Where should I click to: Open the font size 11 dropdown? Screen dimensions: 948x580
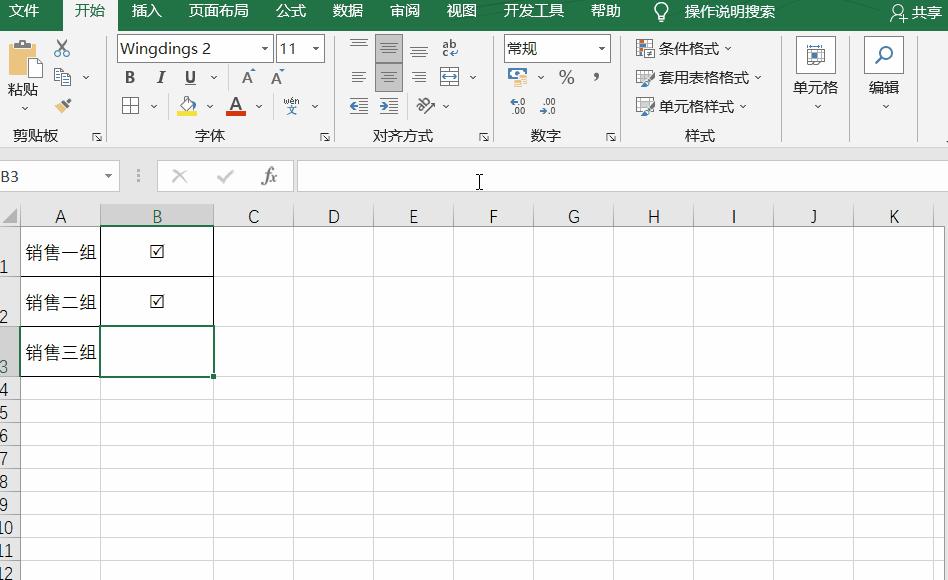(318, 47)
